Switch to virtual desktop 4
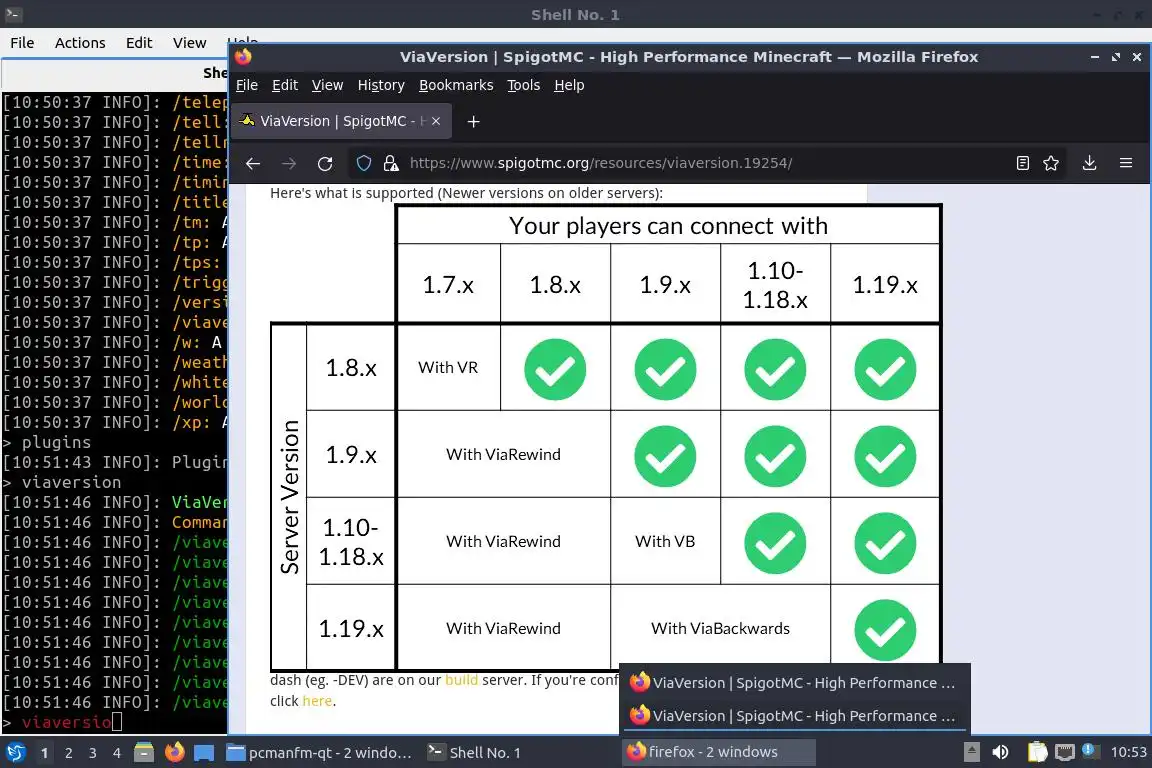The width and height of the screenshot is (1152, 768). click(117, 753)
